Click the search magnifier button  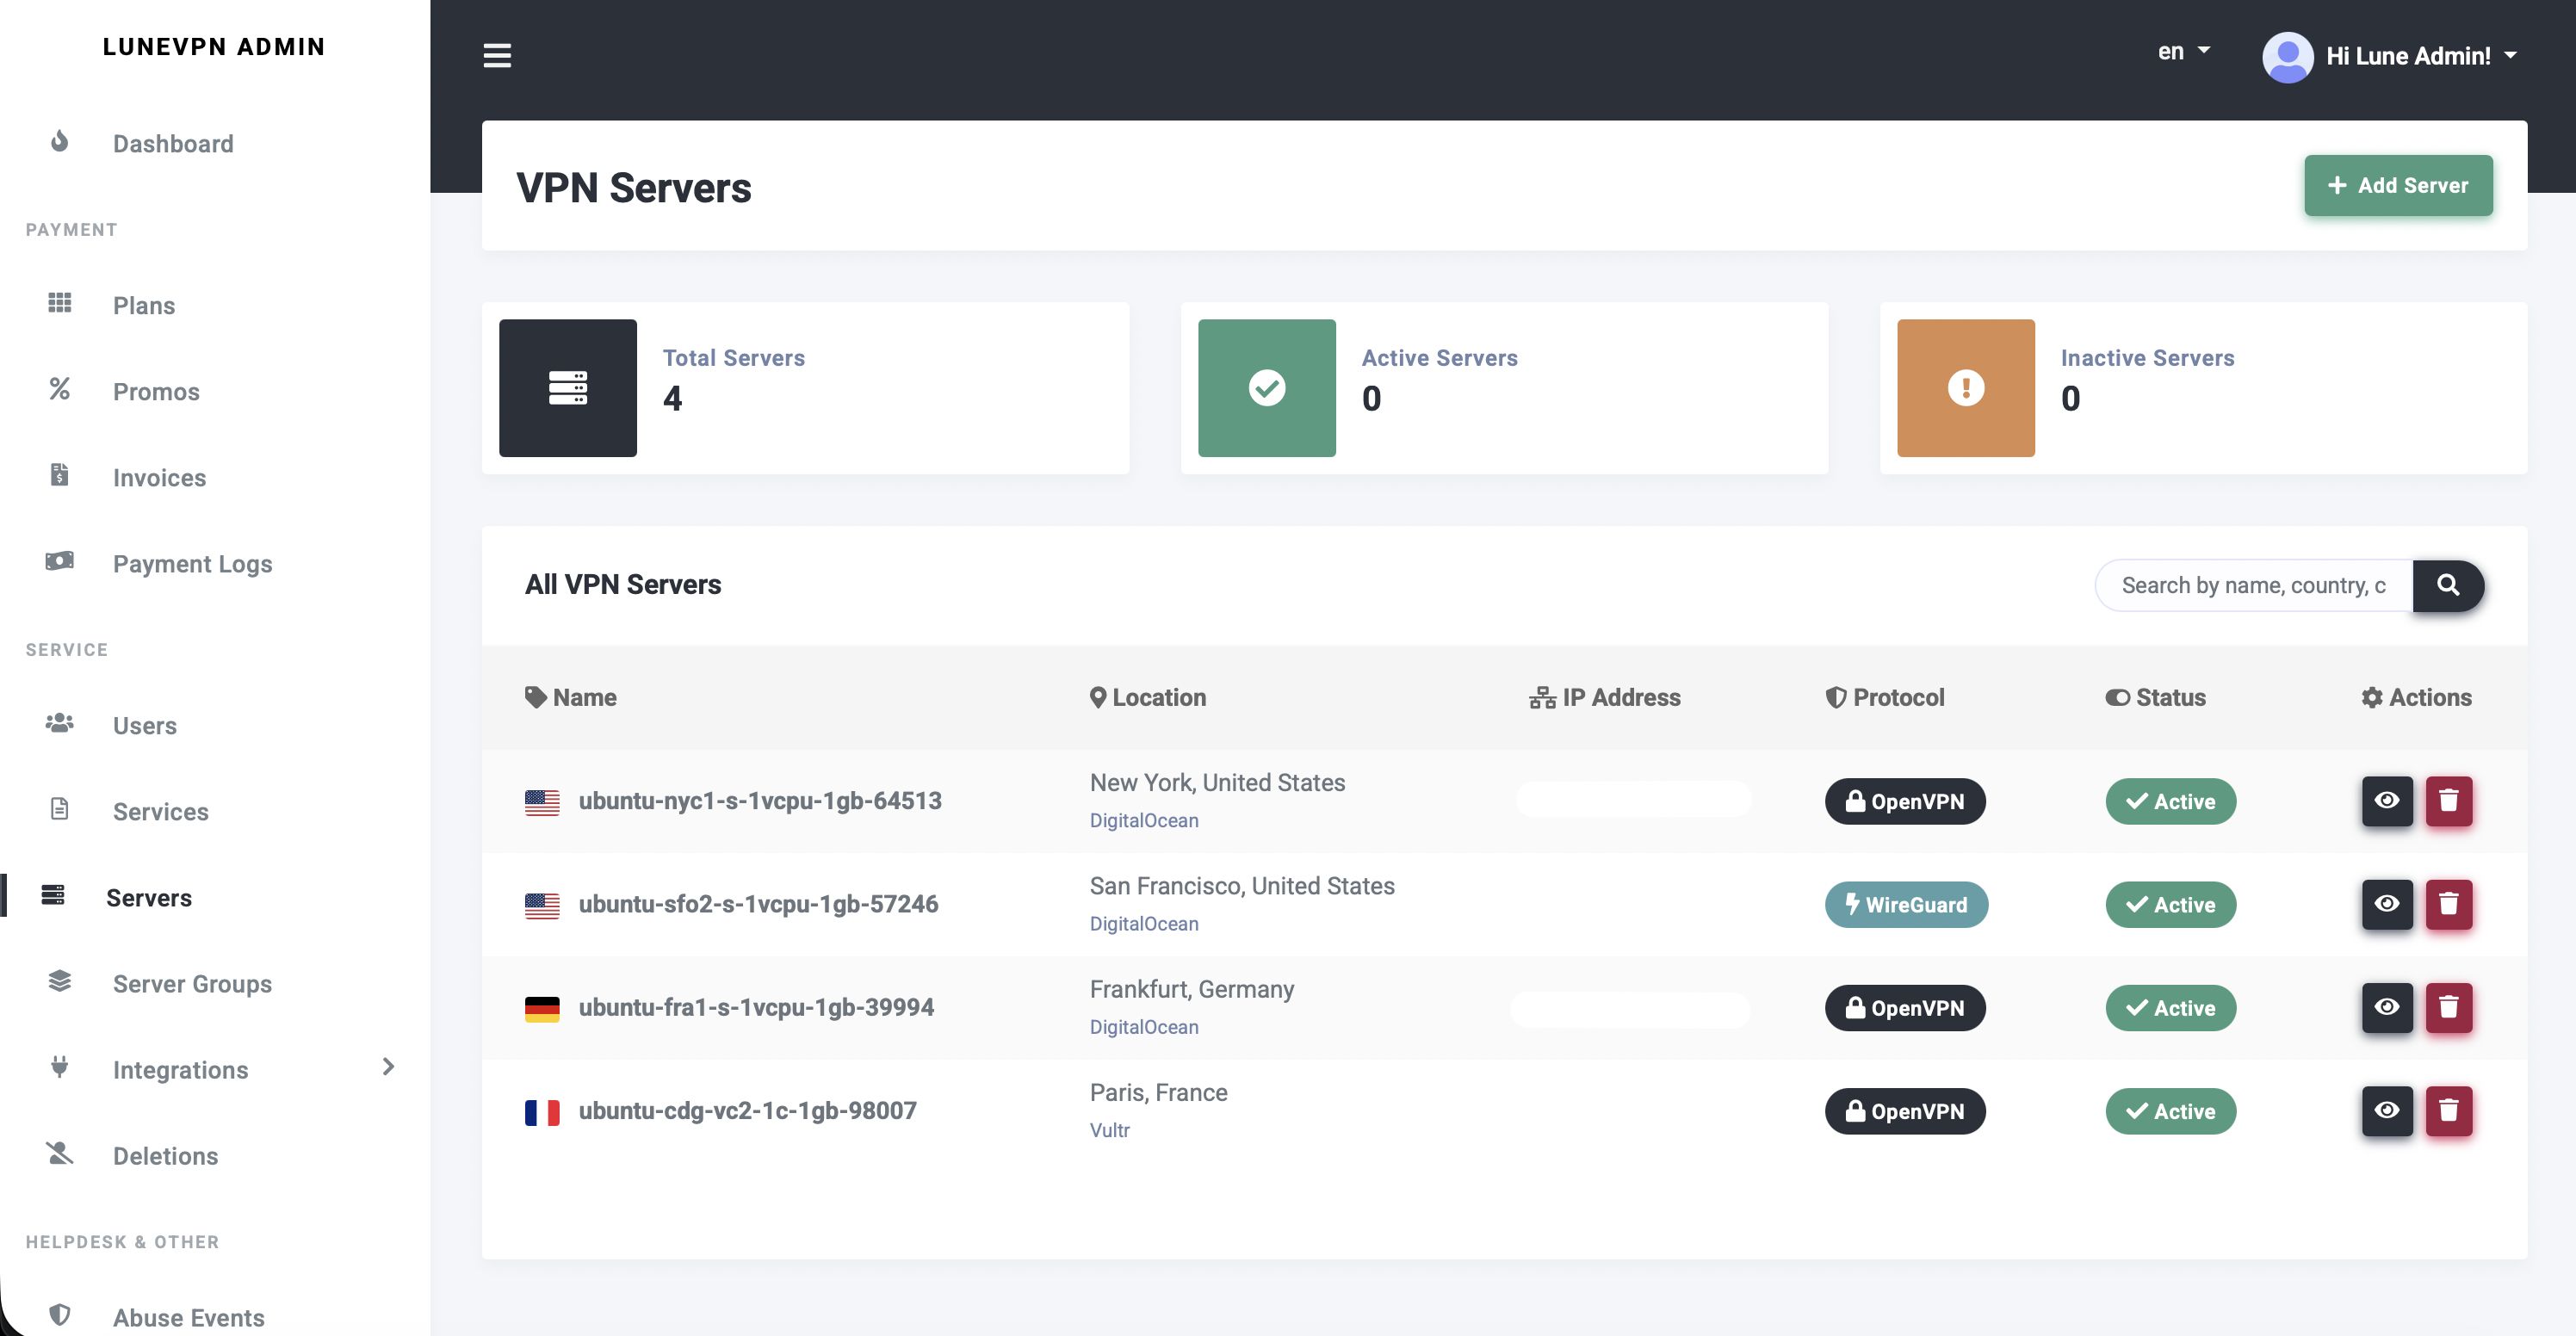[2447, 585]
